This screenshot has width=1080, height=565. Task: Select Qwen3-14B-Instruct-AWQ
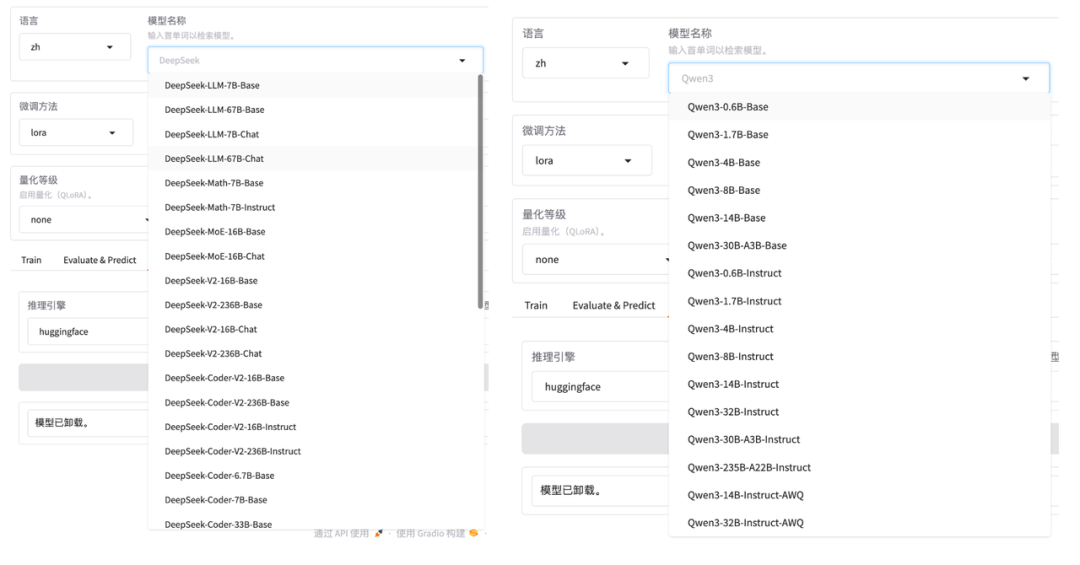[x=859, y=495]
